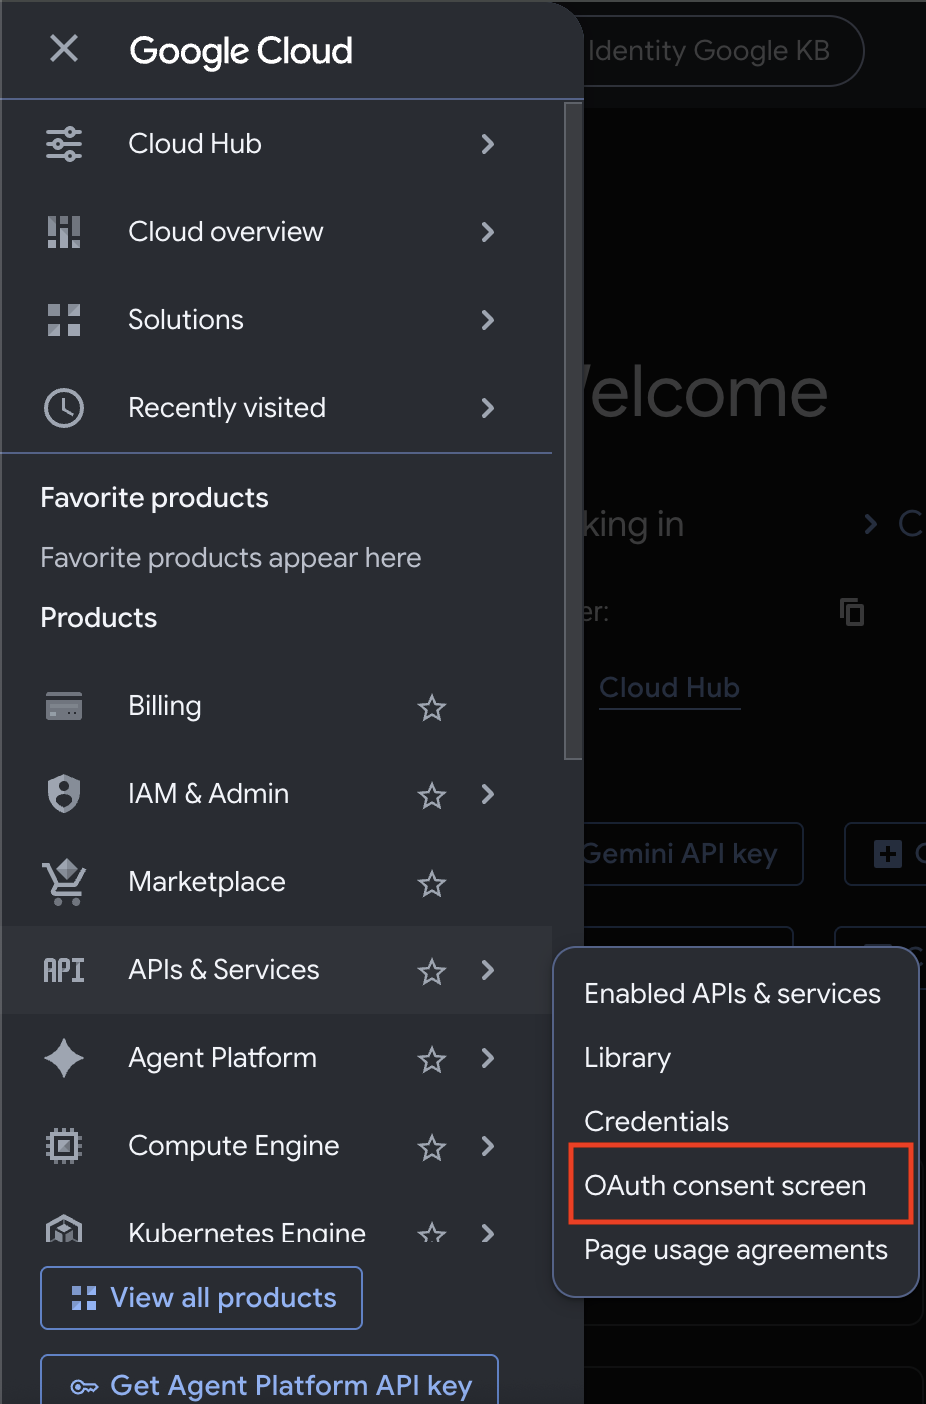Open the Cloud Hub link on the page
926x1404 pixels.
click(x=669, y=688)
